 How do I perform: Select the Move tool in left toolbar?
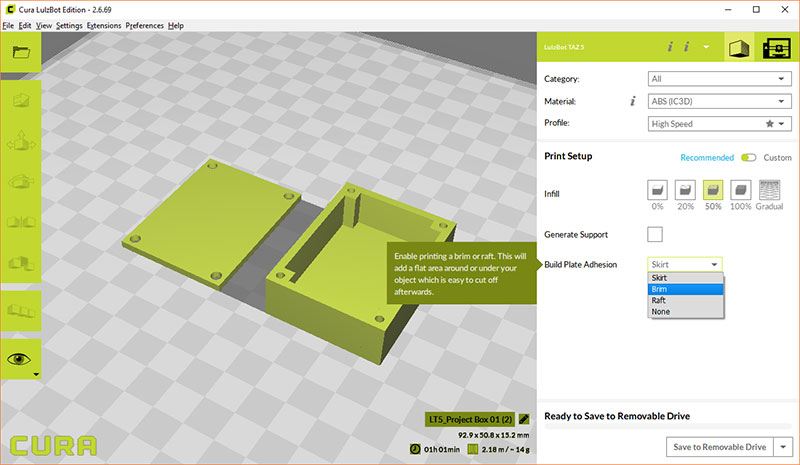click(x=21, y=141)
